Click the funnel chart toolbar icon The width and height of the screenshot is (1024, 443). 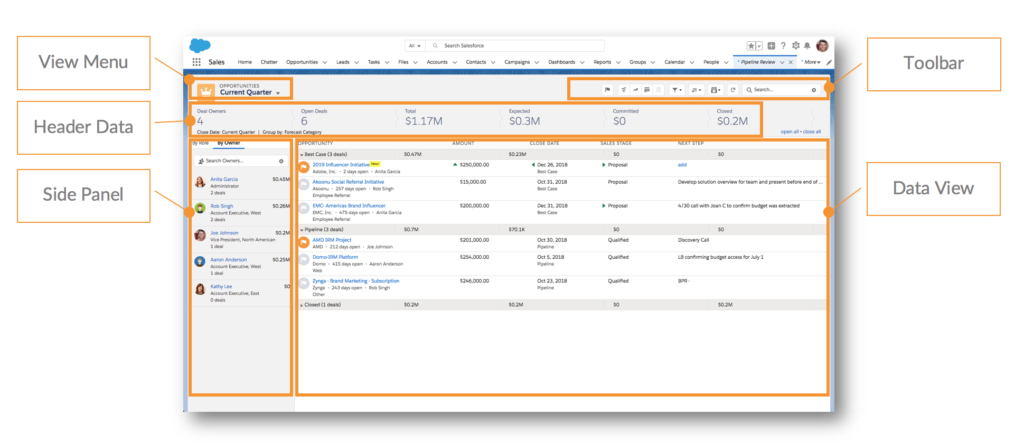624,90
